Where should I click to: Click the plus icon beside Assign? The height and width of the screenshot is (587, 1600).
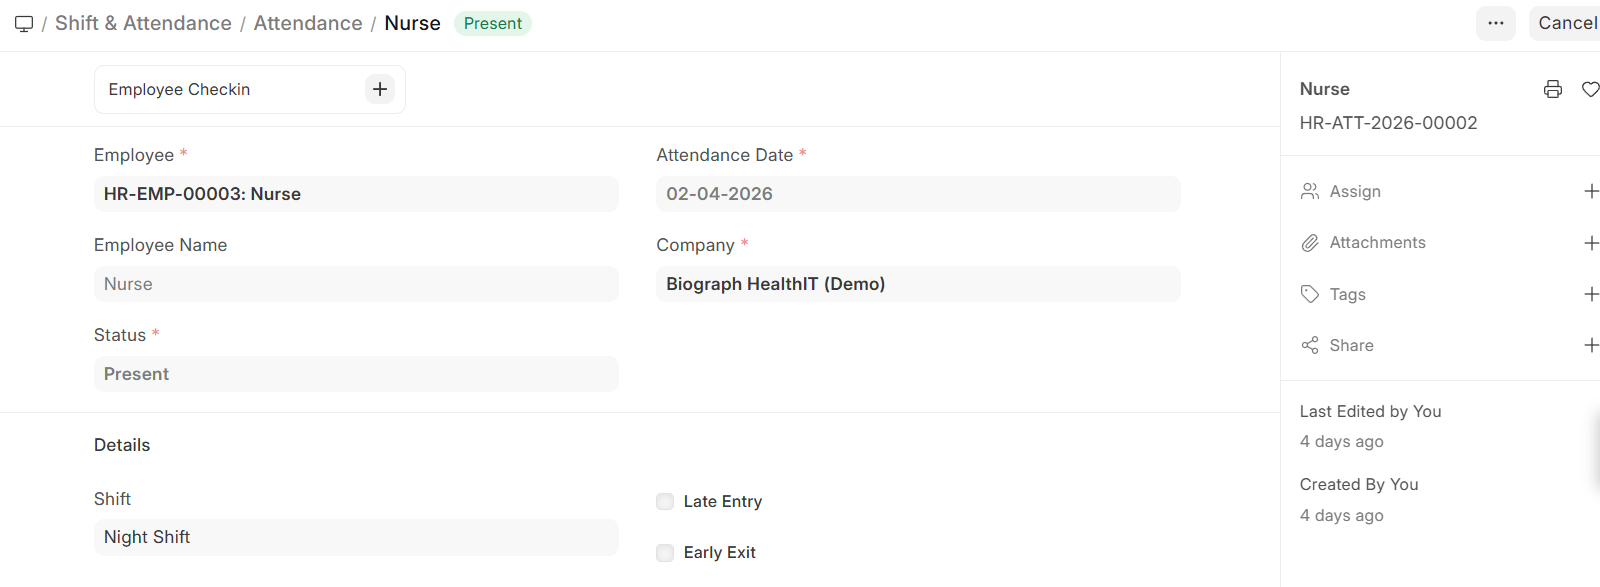coord(1591,191)
